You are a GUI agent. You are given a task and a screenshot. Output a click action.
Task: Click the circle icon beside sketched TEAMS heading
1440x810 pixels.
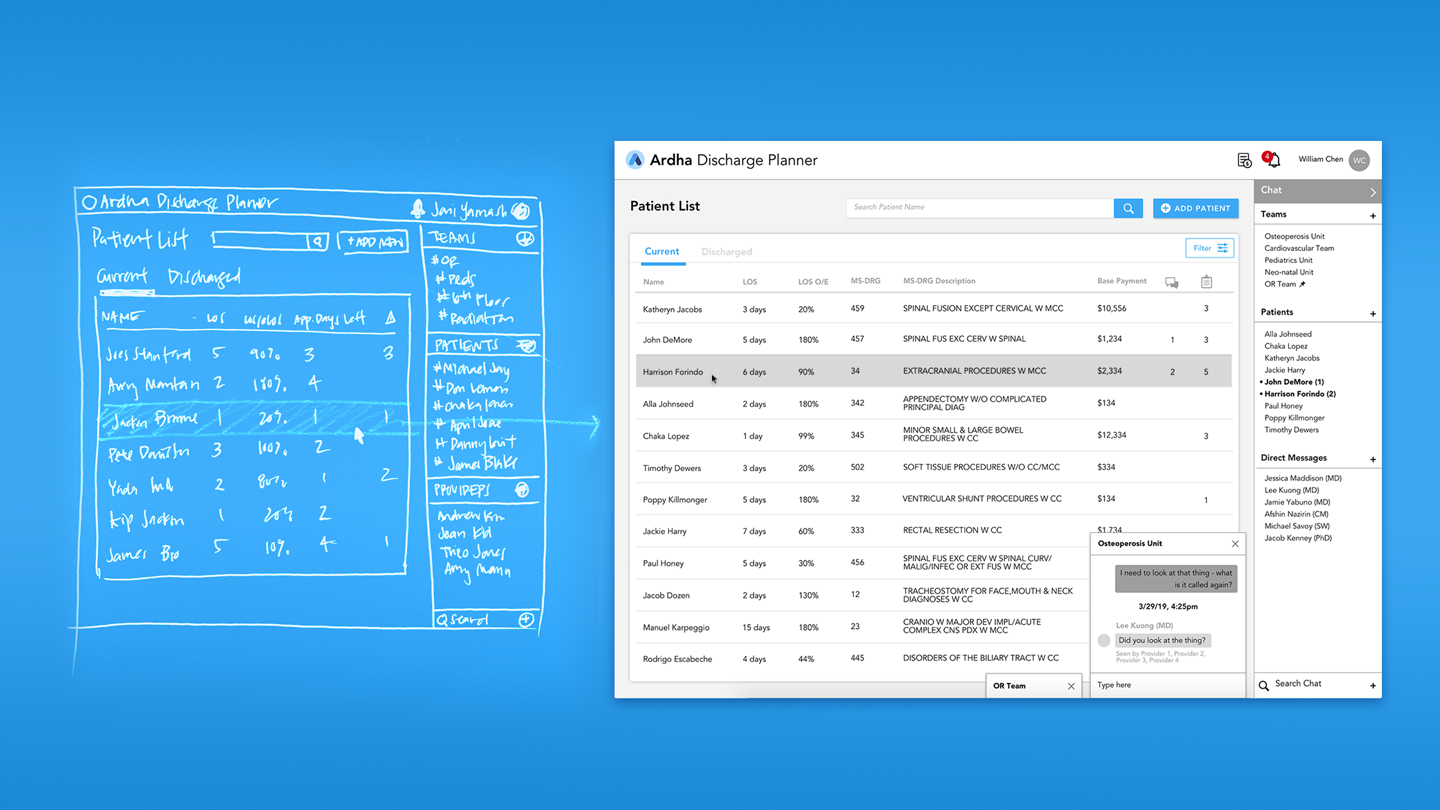pos(525,239)
